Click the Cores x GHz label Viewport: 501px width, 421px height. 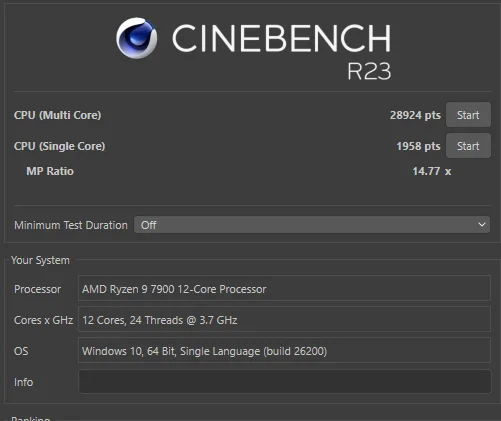(43, 320)
